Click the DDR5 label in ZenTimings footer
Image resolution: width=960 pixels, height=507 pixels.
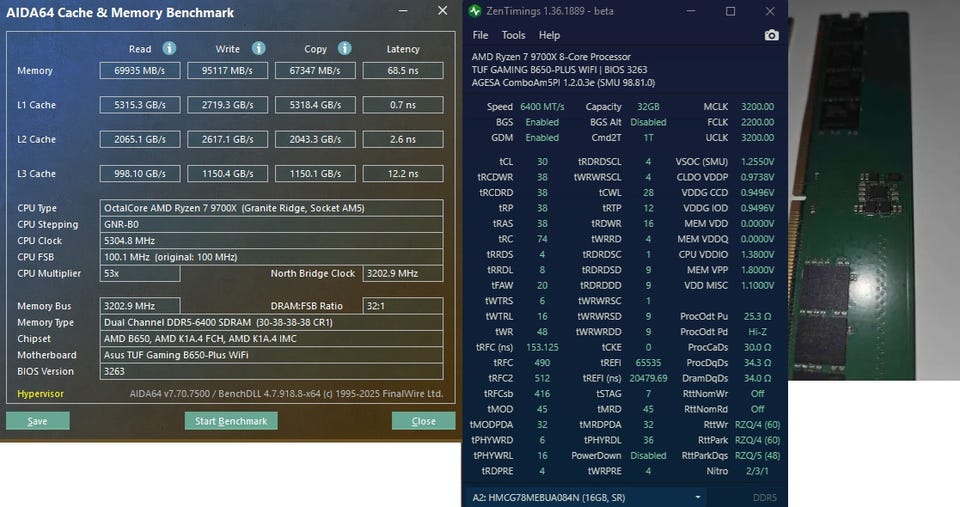764,498
